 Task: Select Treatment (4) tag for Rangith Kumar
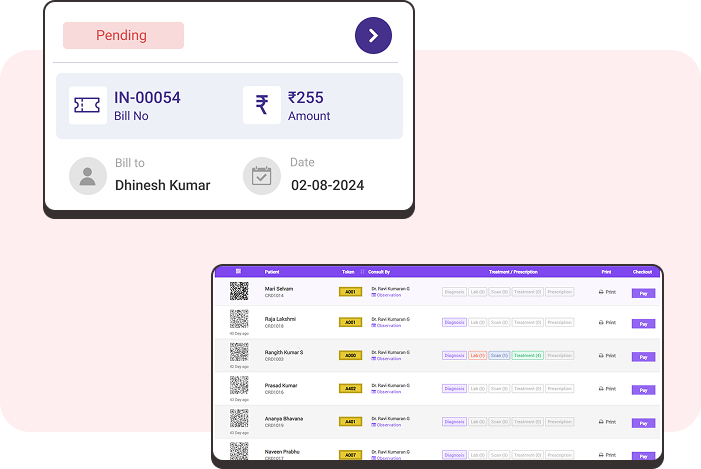[527, 355]
